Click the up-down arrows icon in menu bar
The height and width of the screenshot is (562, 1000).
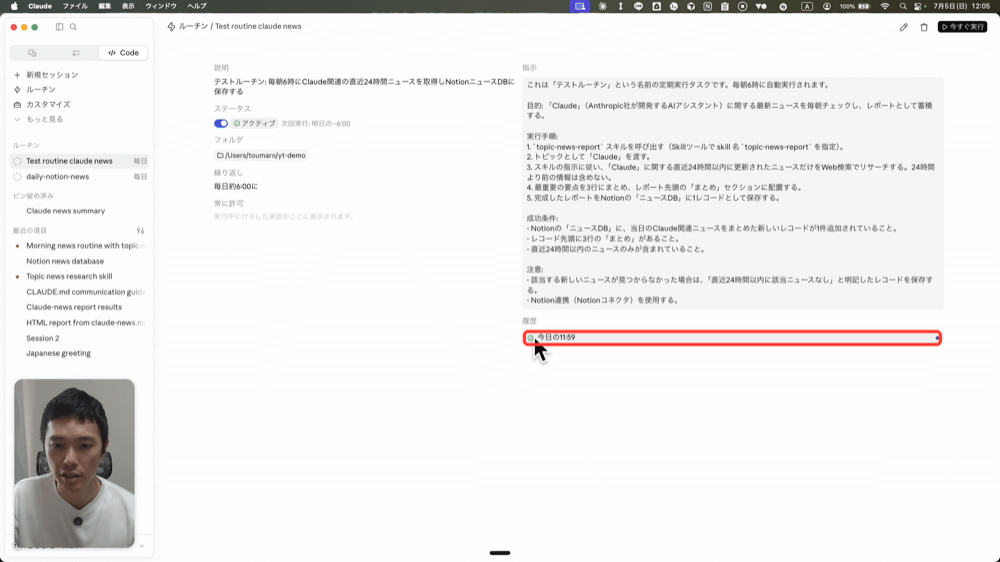[x=621, y=6]
